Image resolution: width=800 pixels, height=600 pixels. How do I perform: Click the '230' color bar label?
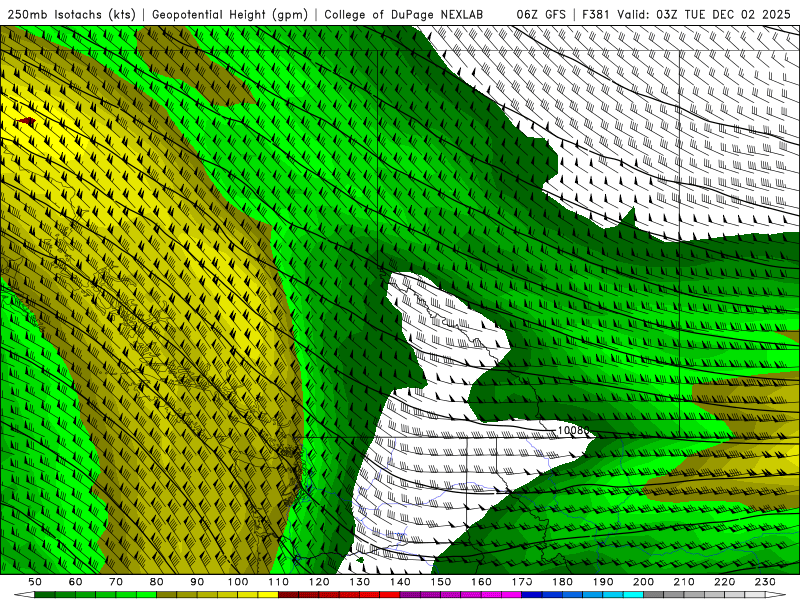click(765, 582)
